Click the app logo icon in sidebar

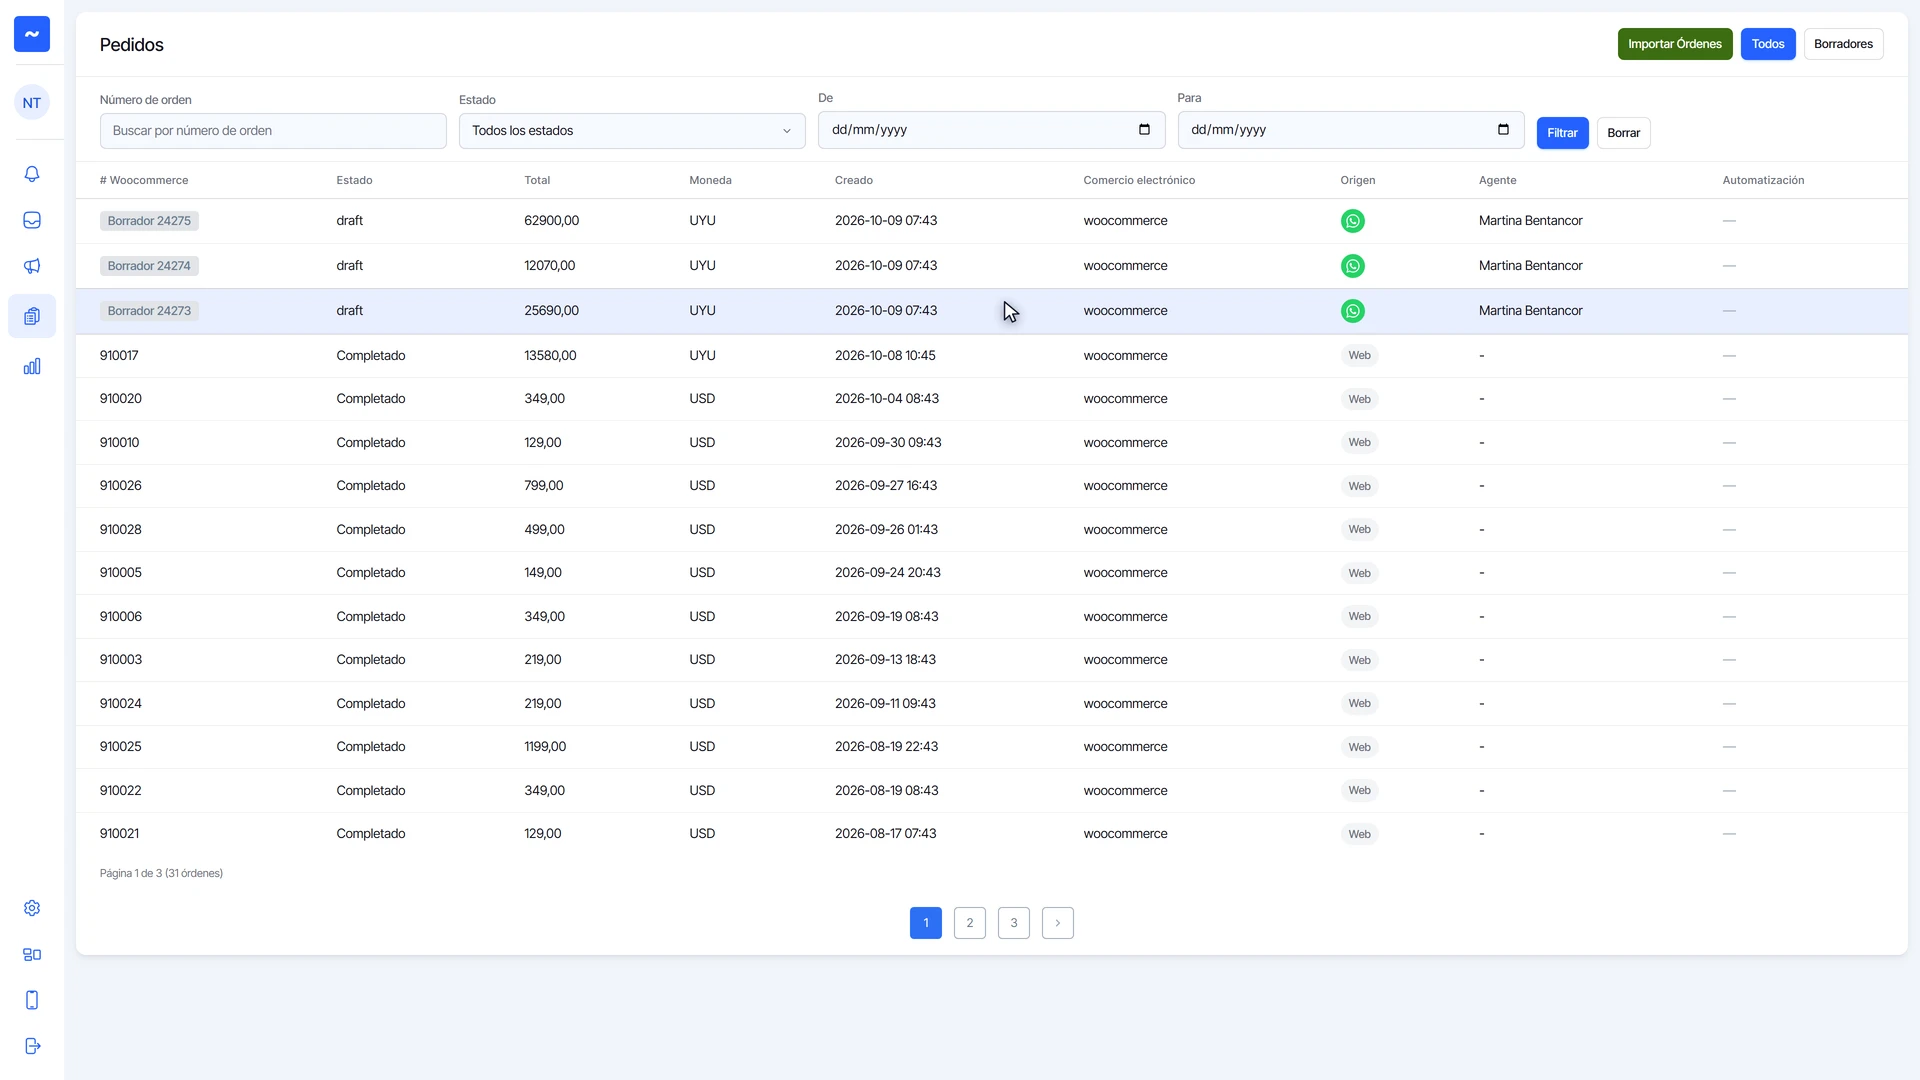[32, 34]
